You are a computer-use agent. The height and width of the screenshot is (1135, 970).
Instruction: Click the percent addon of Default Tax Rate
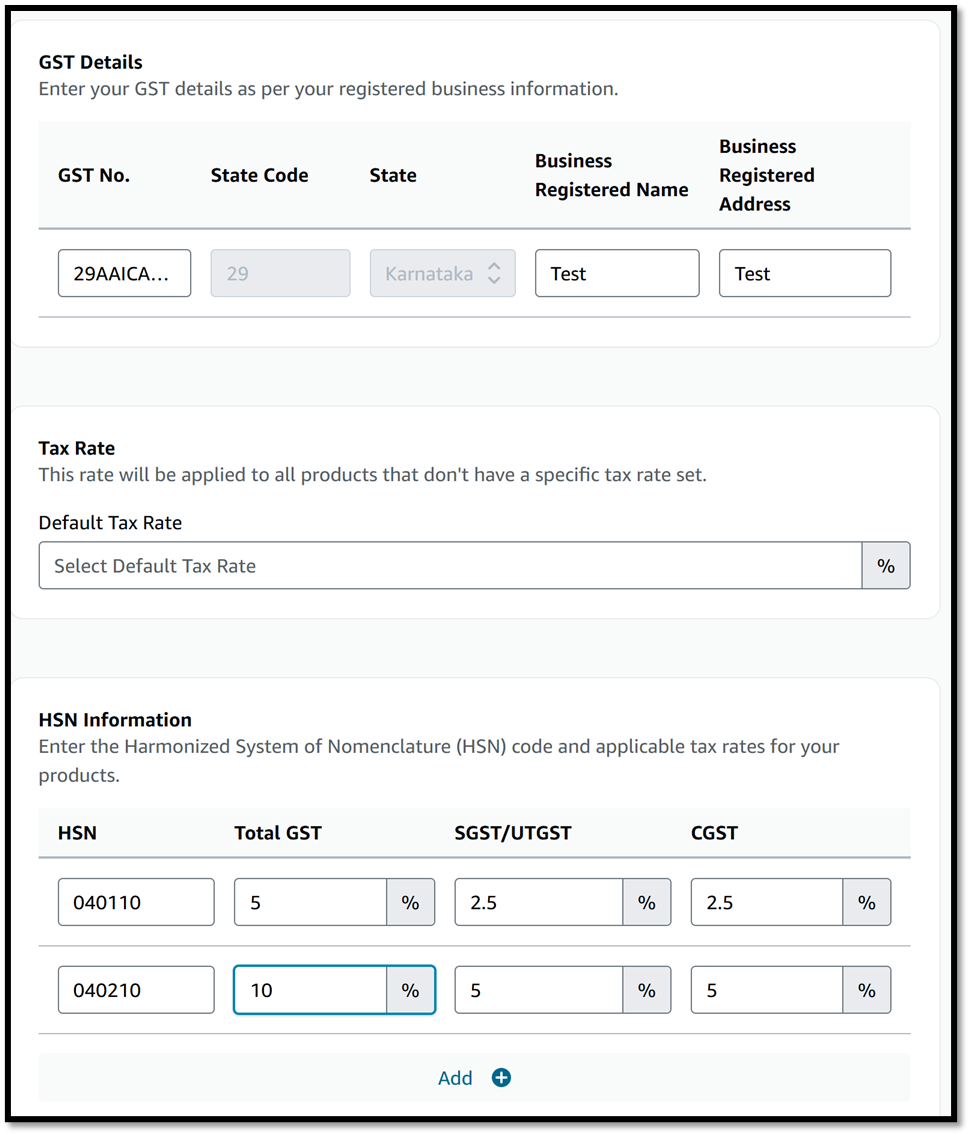click(885, 566)
